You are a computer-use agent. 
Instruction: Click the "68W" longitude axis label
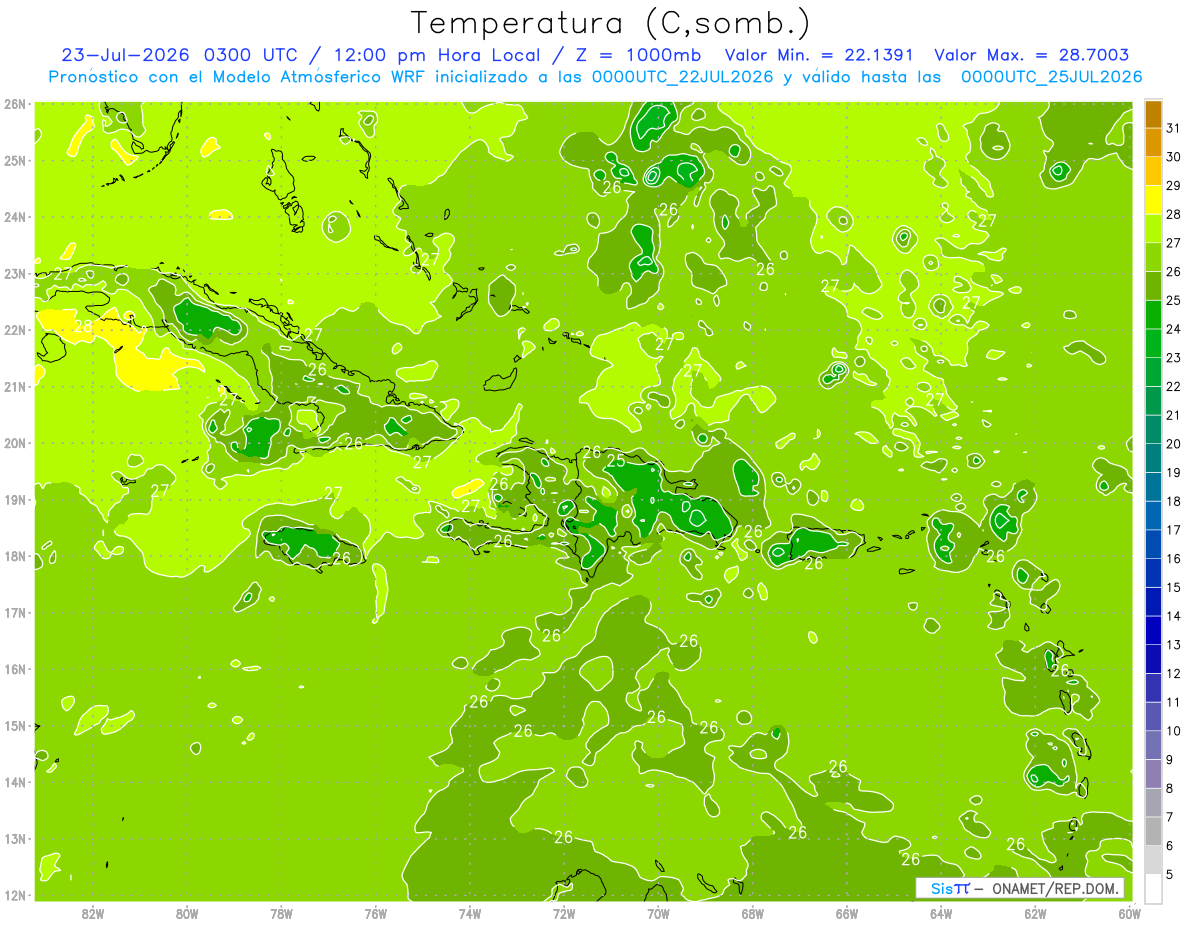coord(753,913)
